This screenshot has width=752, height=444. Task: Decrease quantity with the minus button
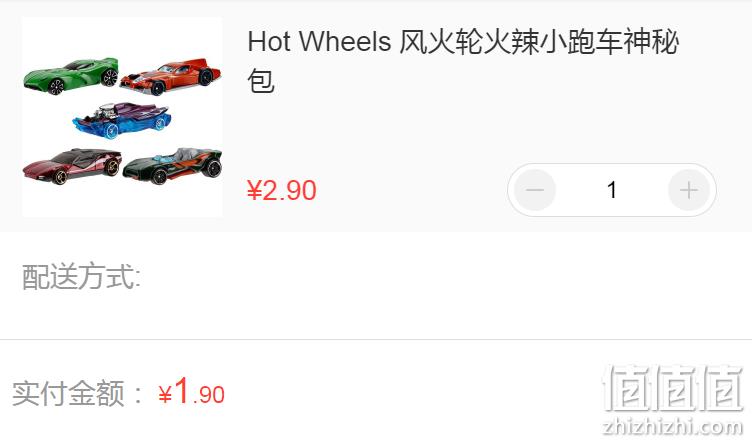pyautogui.click(x=535, y=190)
